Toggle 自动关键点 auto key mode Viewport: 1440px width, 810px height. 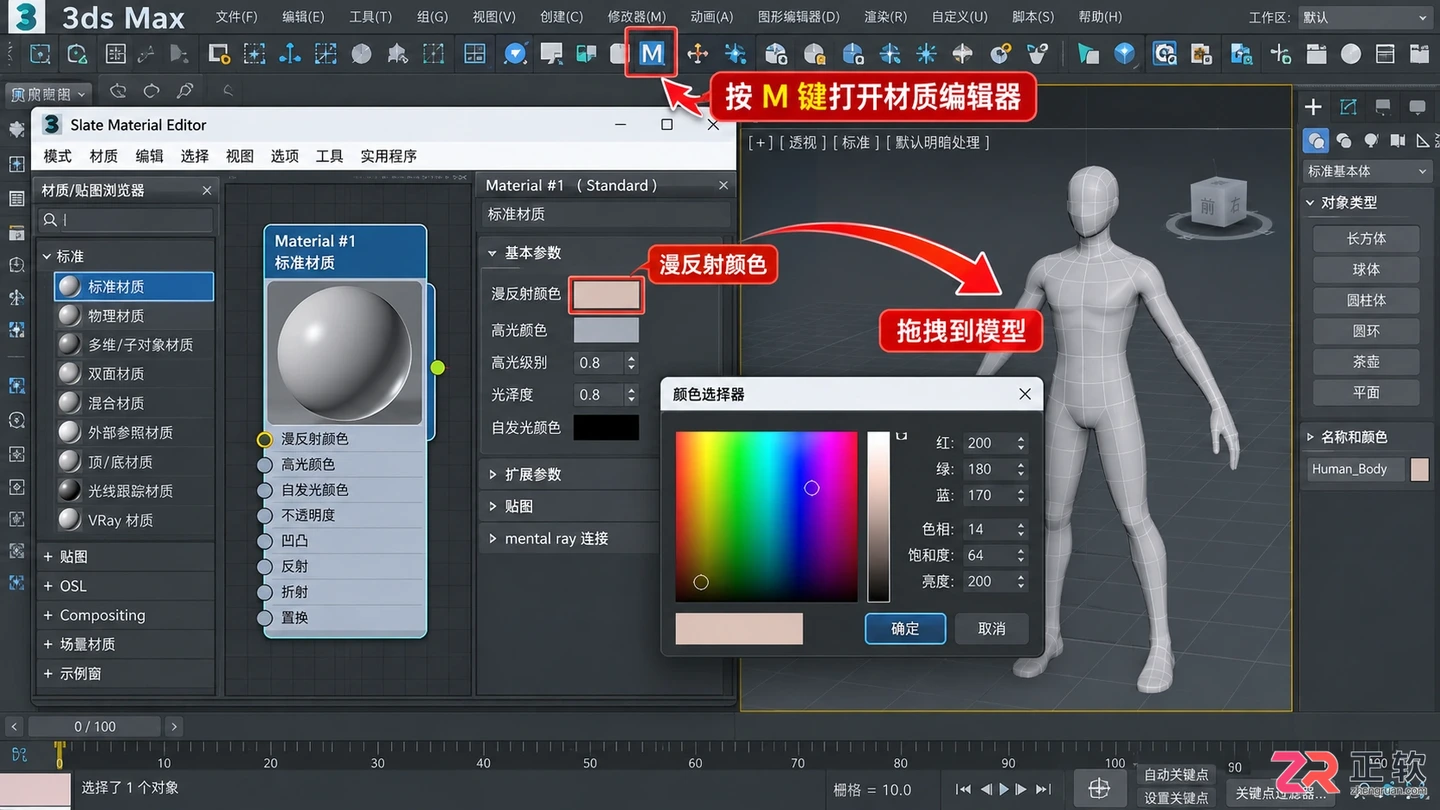click(1176, 775)
